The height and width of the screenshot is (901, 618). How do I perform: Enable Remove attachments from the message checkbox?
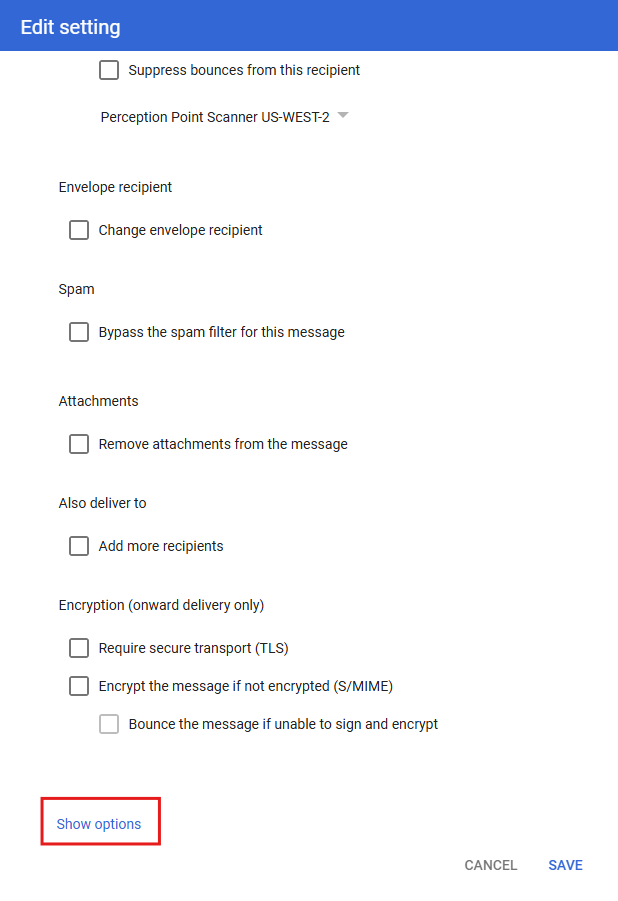79,444
